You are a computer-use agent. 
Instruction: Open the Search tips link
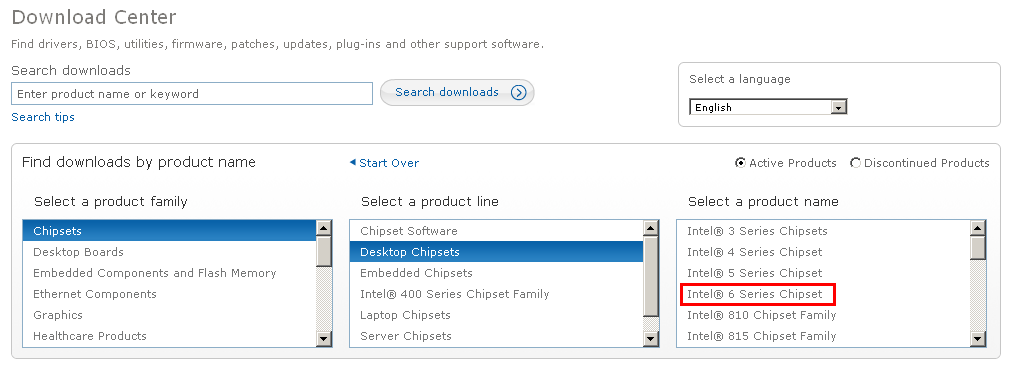click(43, 117)
